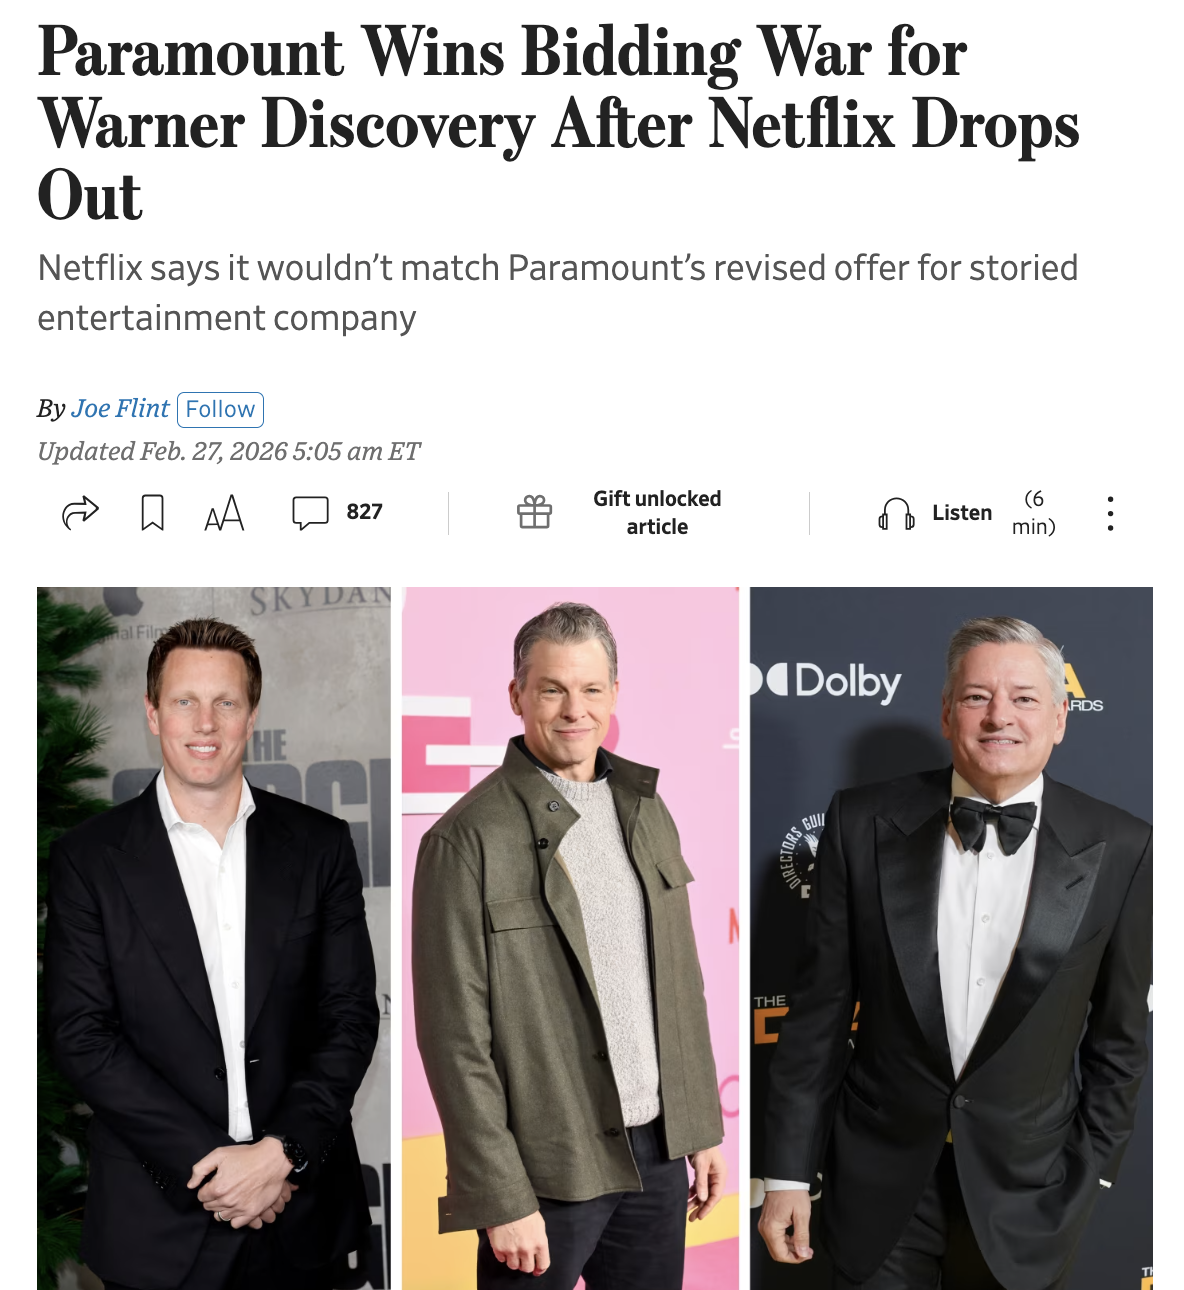The width and height of the screenshot is (1184, 1290).
Task: Click the Netflix subheadline text
Action: pos(557,293)
